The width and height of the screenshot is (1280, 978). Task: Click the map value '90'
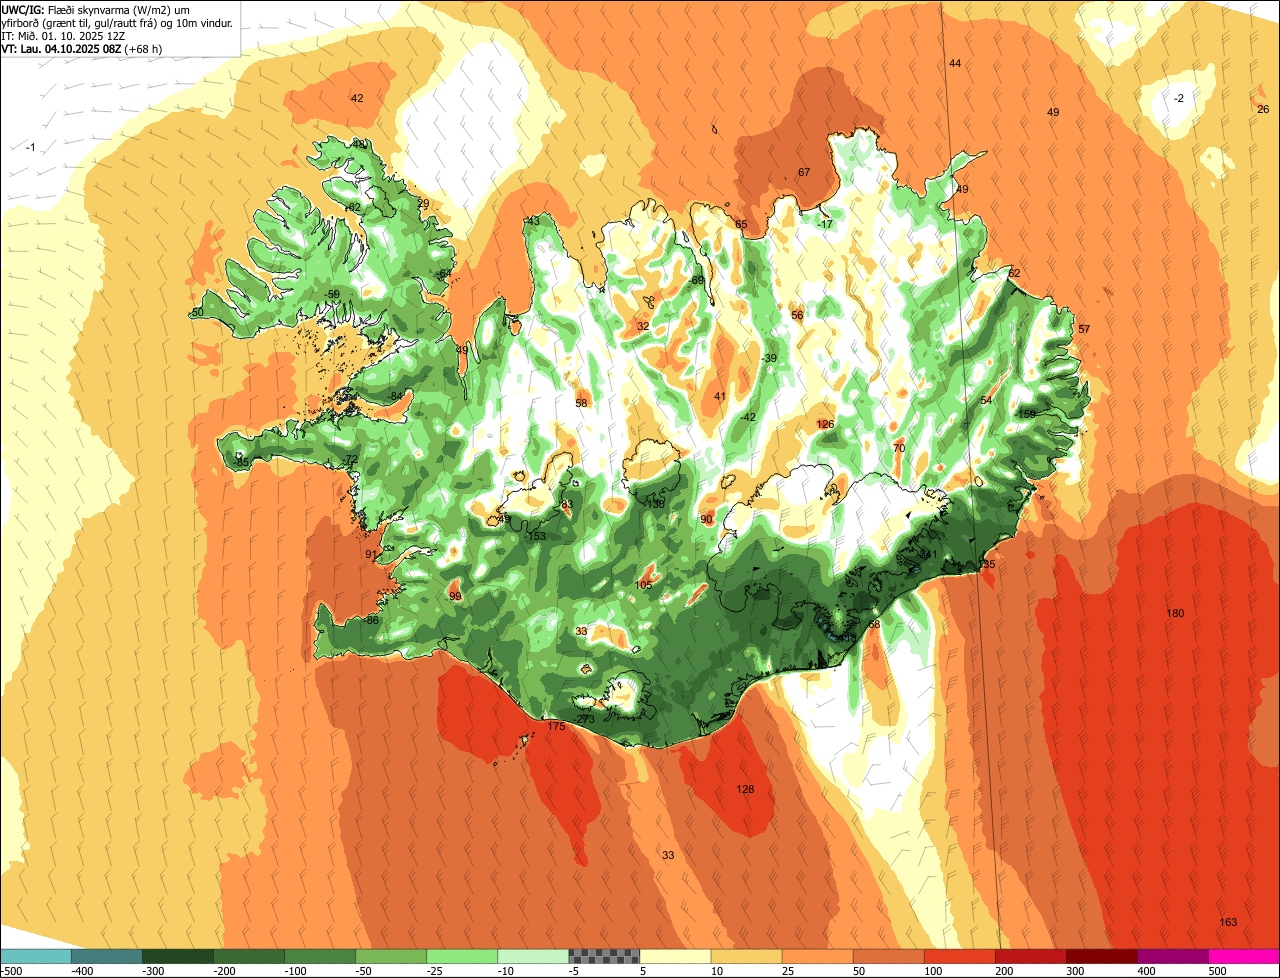(706, 519)
